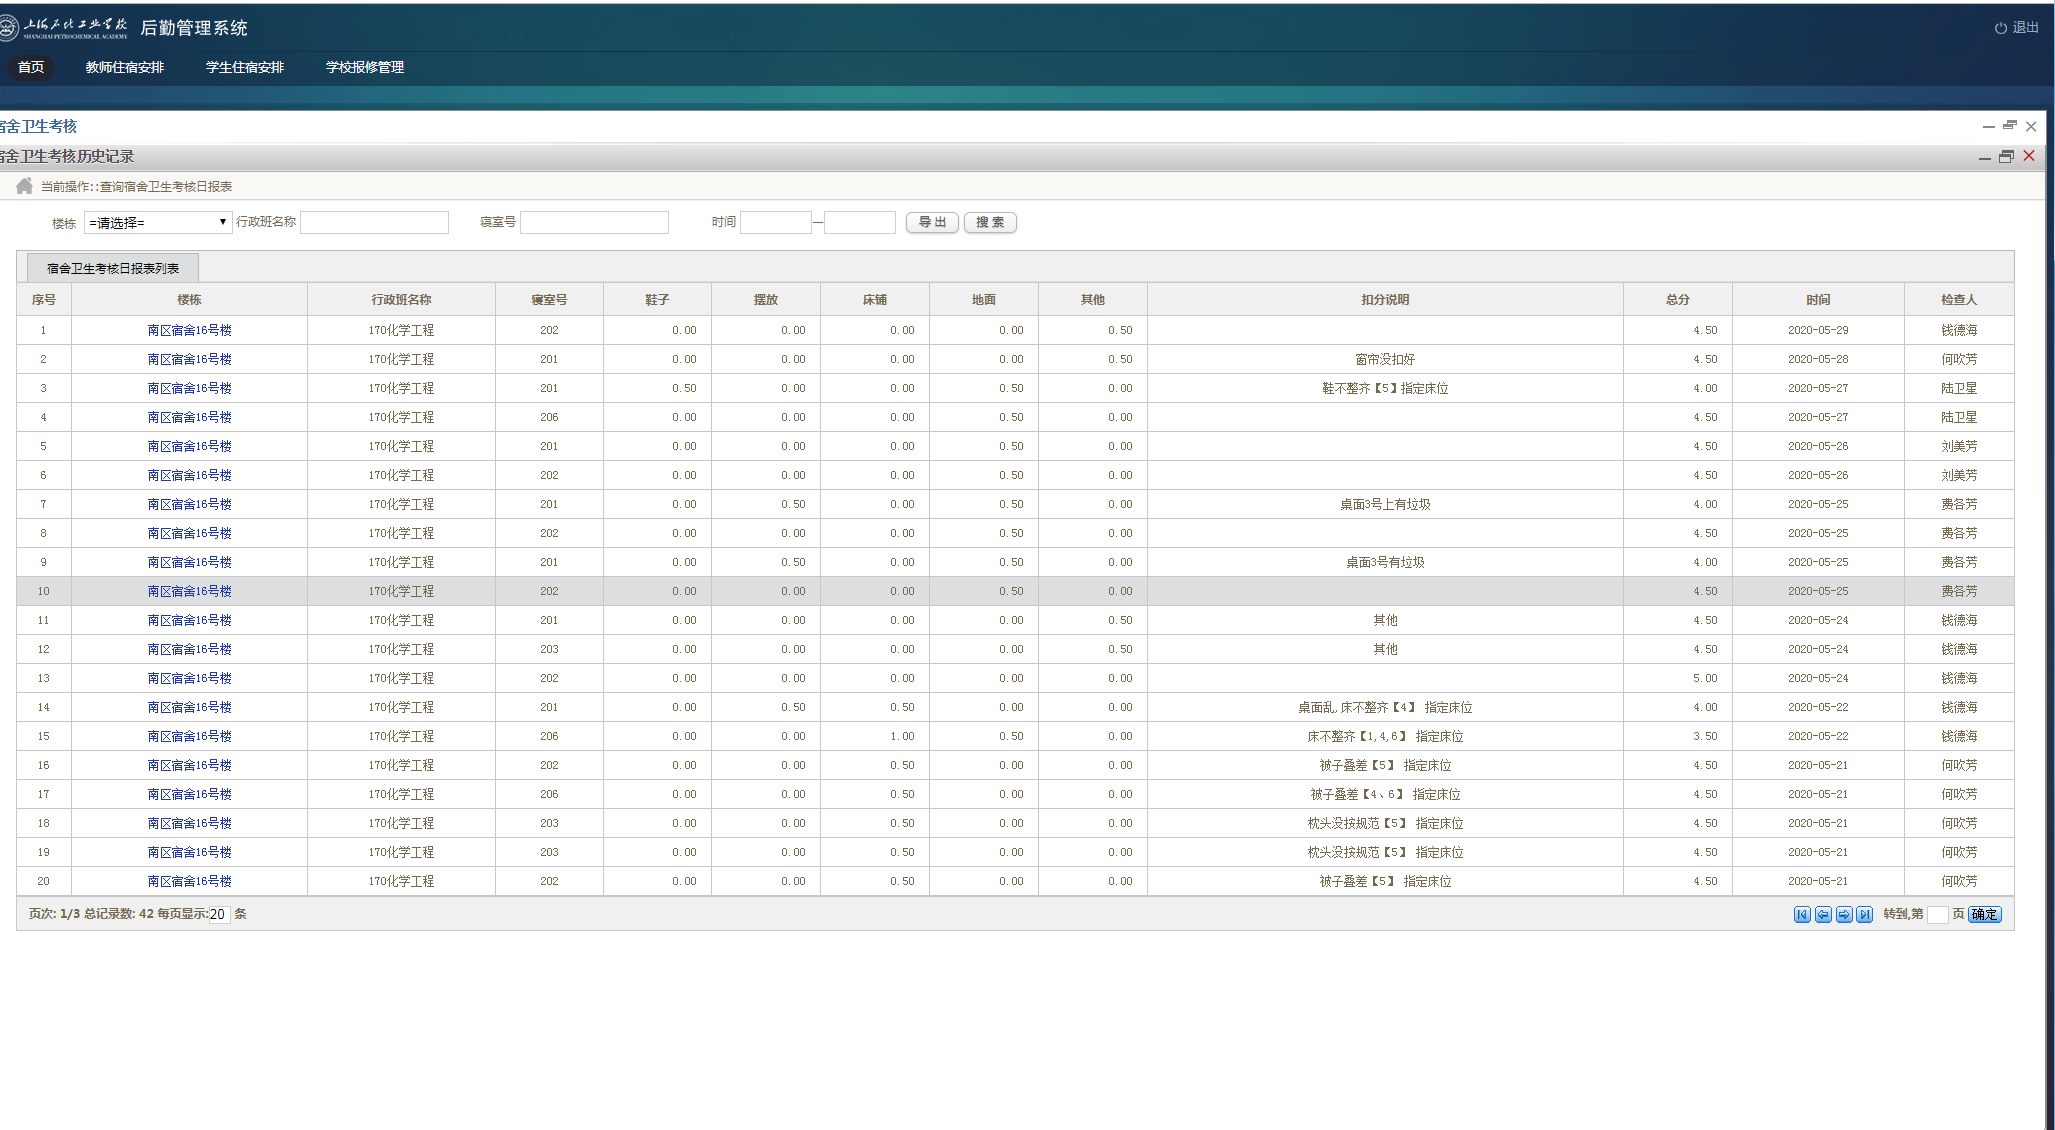This screenshot has height=1130, width=2055.
Task: Go to the next page arrow
Action: click(1844, 915)
